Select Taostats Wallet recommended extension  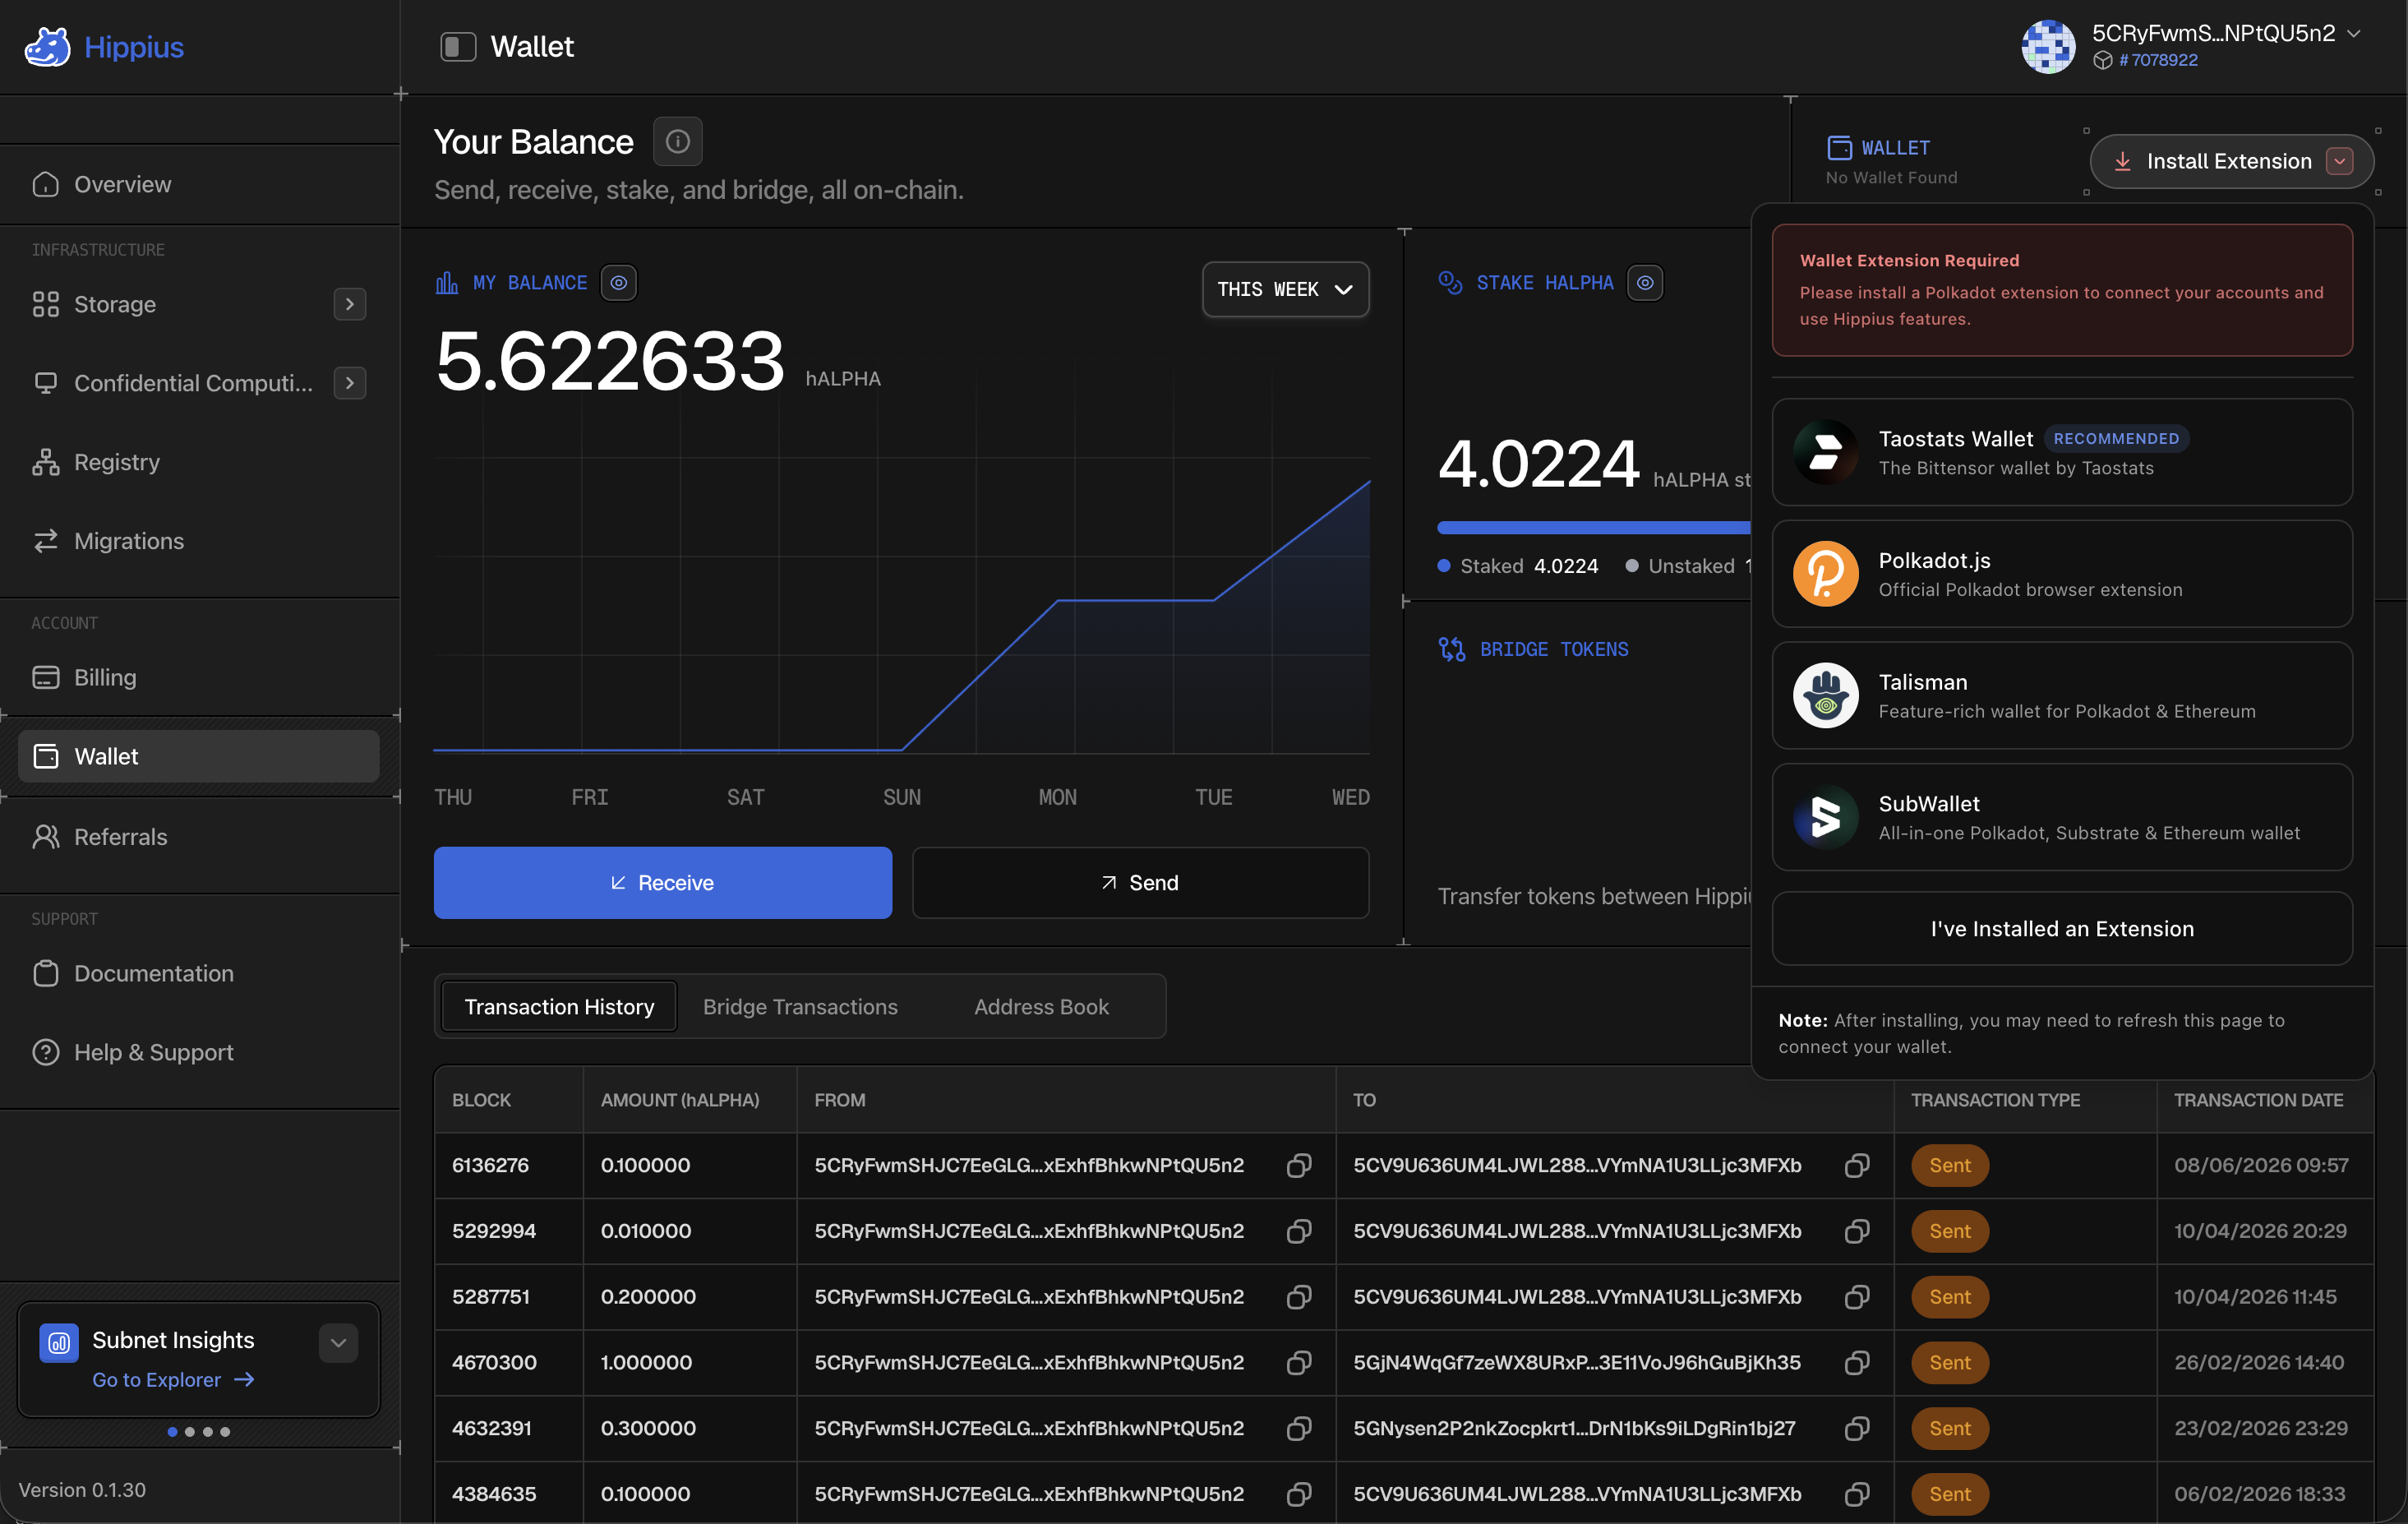tap(2062, 452)
